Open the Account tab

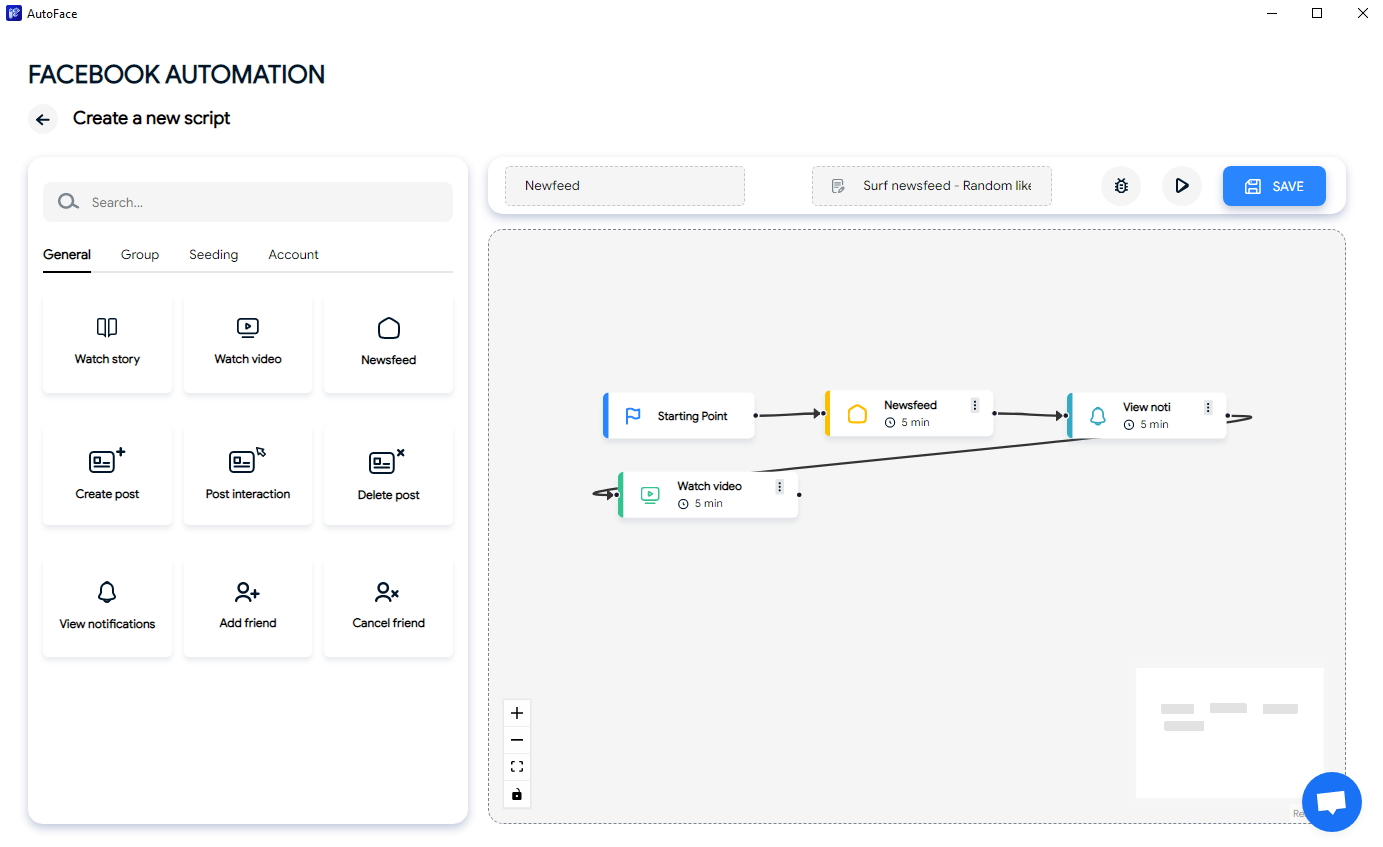(x=293, y=255)
